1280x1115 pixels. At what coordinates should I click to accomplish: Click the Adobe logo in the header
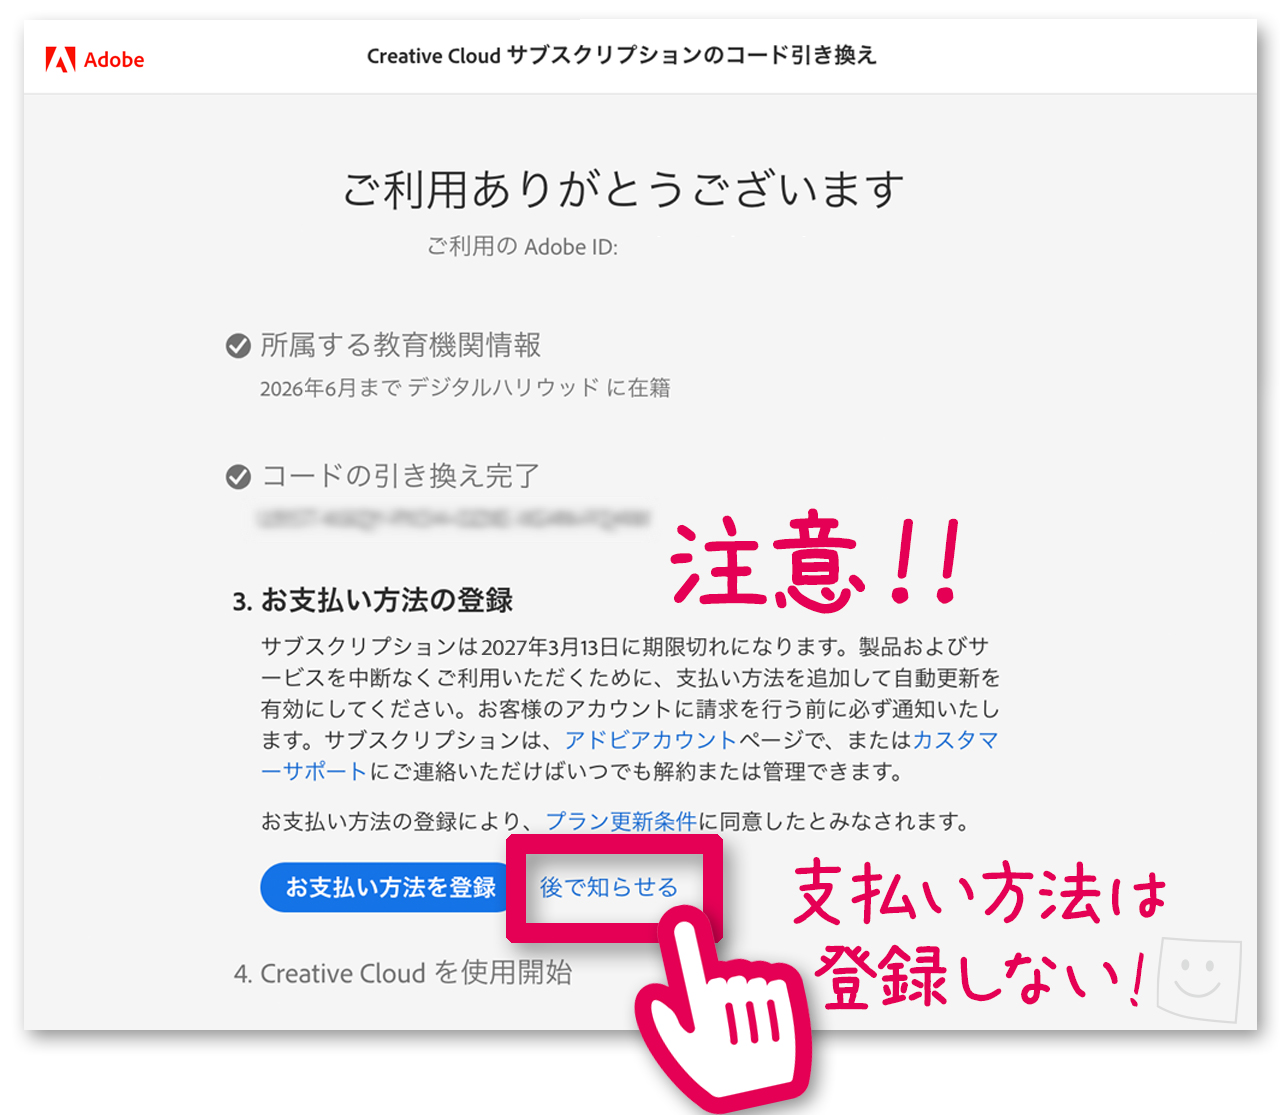(x=95, y=59)
